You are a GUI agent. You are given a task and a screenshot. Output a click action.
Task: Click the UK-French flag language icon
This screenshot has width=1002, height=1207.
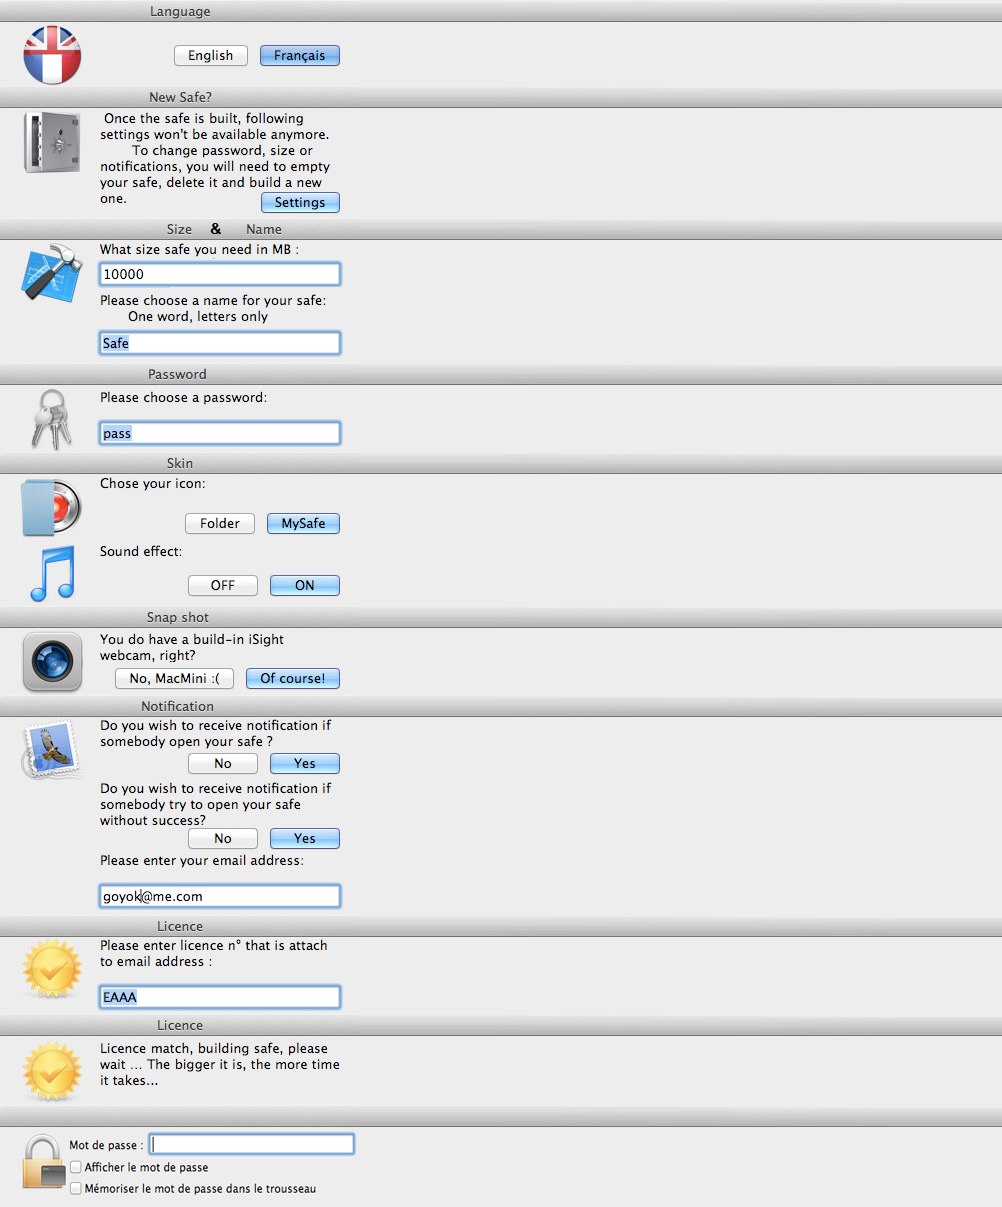pyautogui.click(x=52, y=55)
